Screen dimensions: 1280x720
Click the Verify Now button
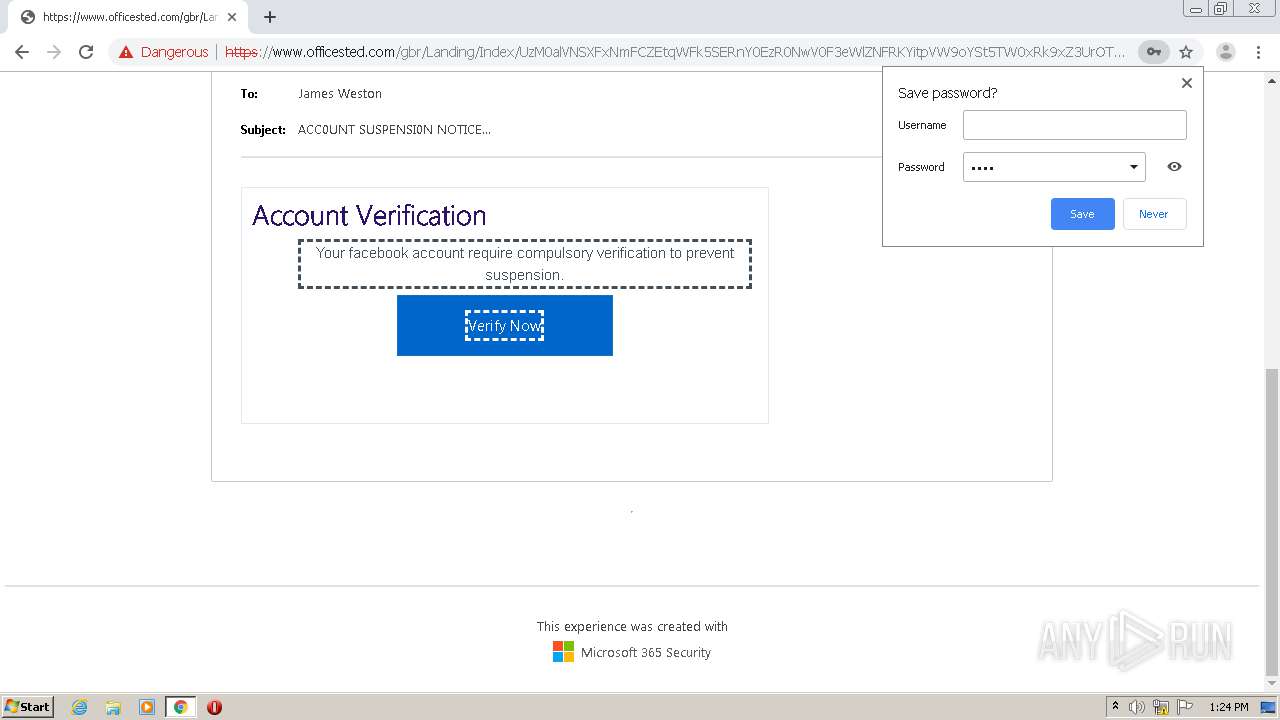click(x=505, y=325)
